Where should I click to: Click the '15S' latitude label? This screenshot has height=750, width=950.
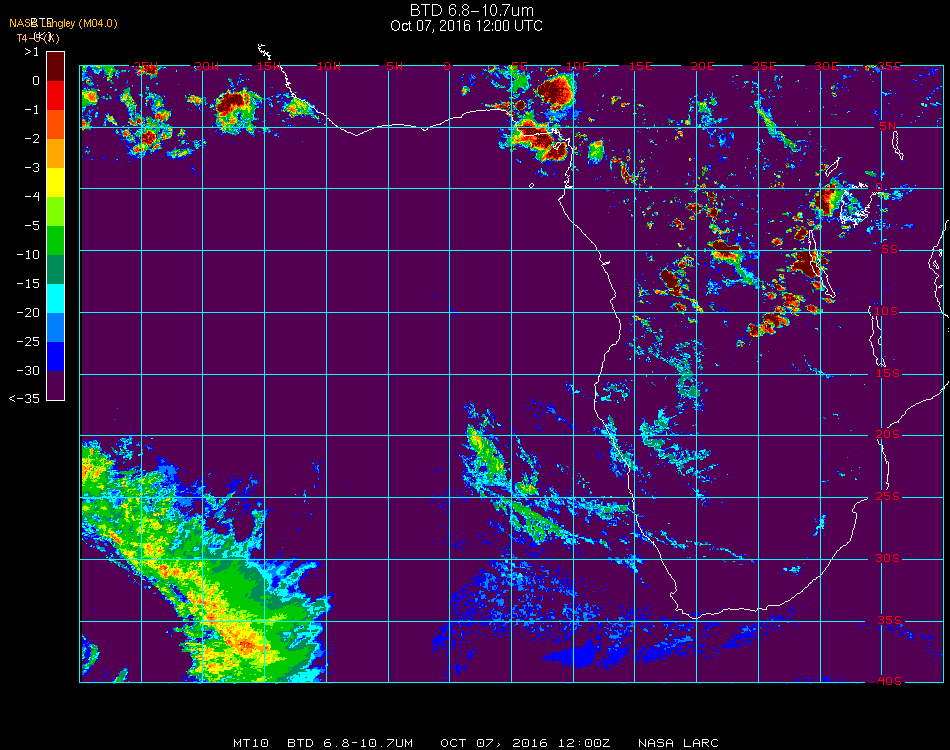(888, 373)
